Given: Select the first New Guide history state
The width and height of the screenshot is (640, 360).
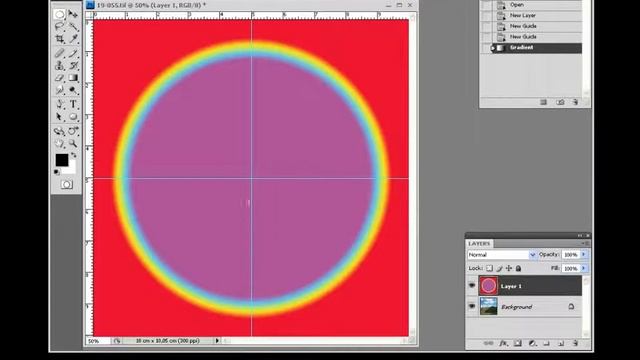Looking at the screenshot, I should pyautogui.click(x=537, y=26).
